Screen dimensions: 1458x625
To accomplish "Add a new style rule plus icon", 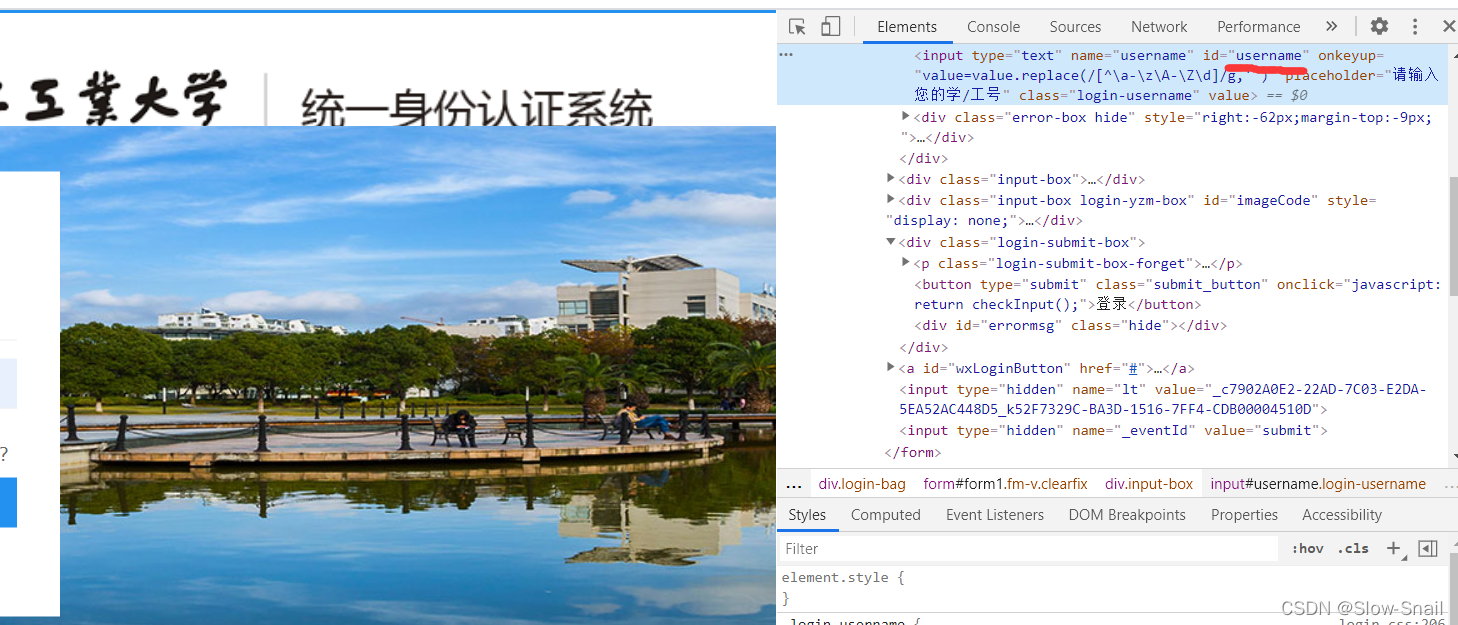I will click(1393, 548).
